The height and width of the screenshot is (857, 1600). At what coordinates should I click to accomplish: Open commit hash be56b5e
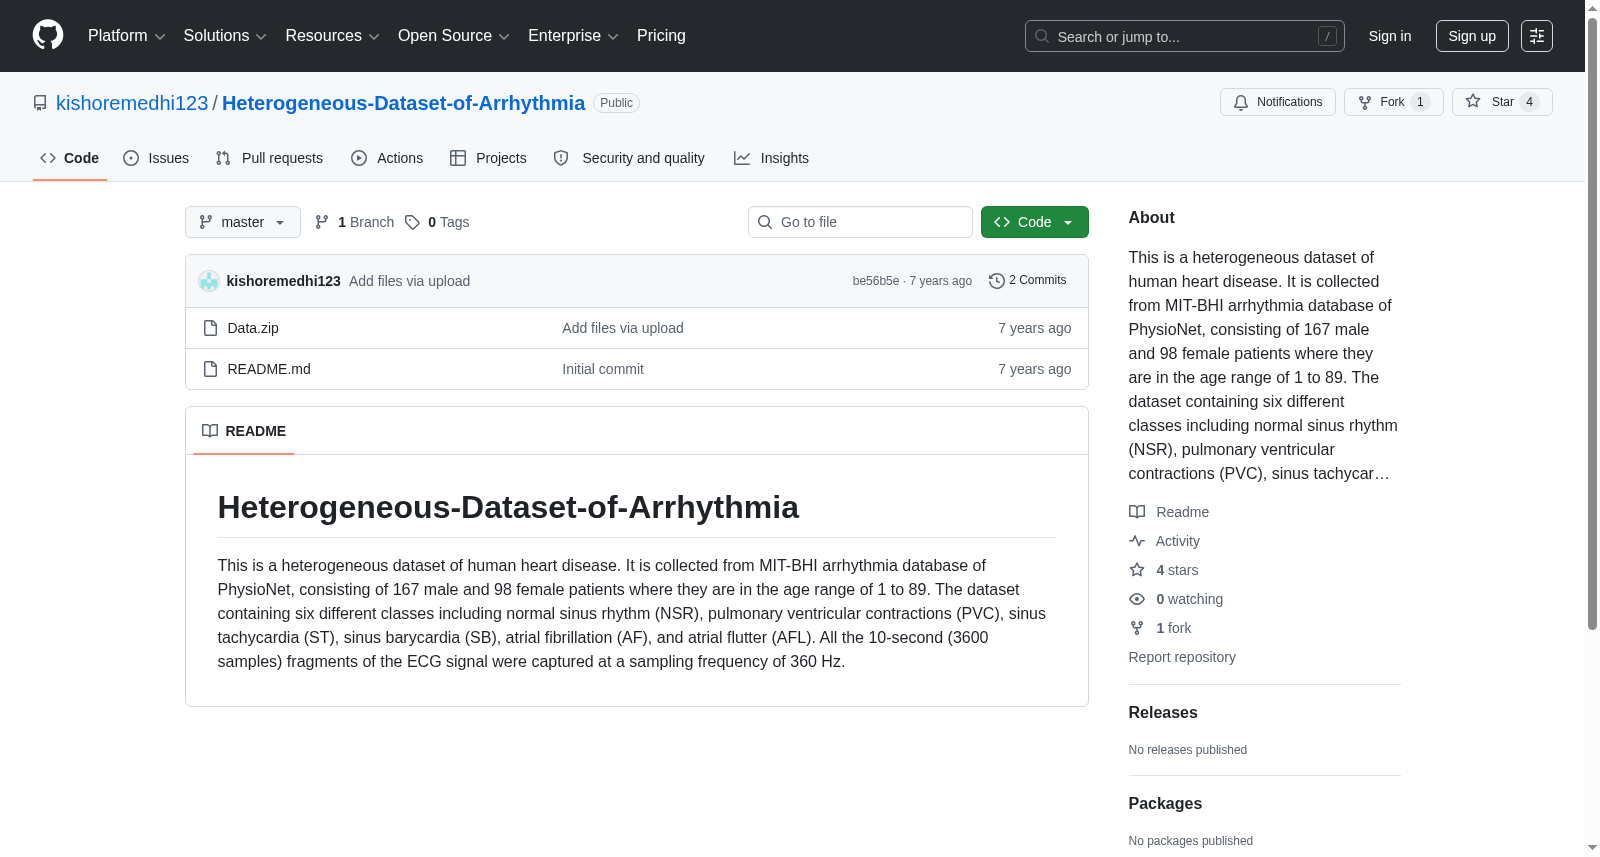[x=876, y=281]
